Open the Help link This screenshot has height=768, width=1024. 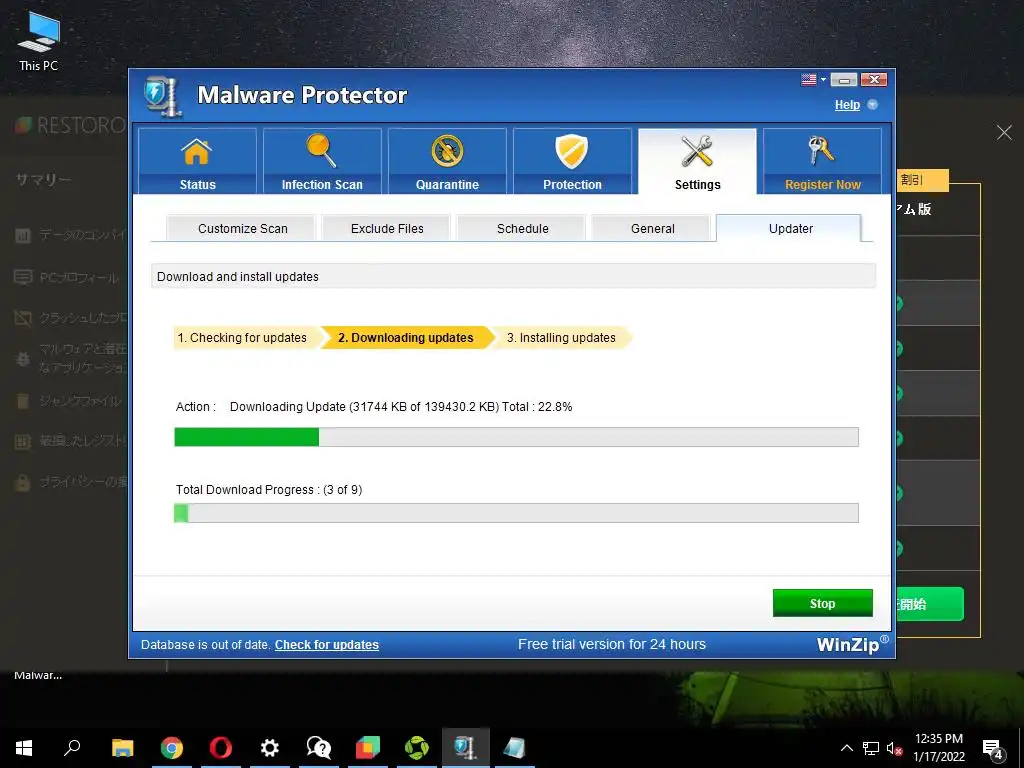tap(847, 104)
